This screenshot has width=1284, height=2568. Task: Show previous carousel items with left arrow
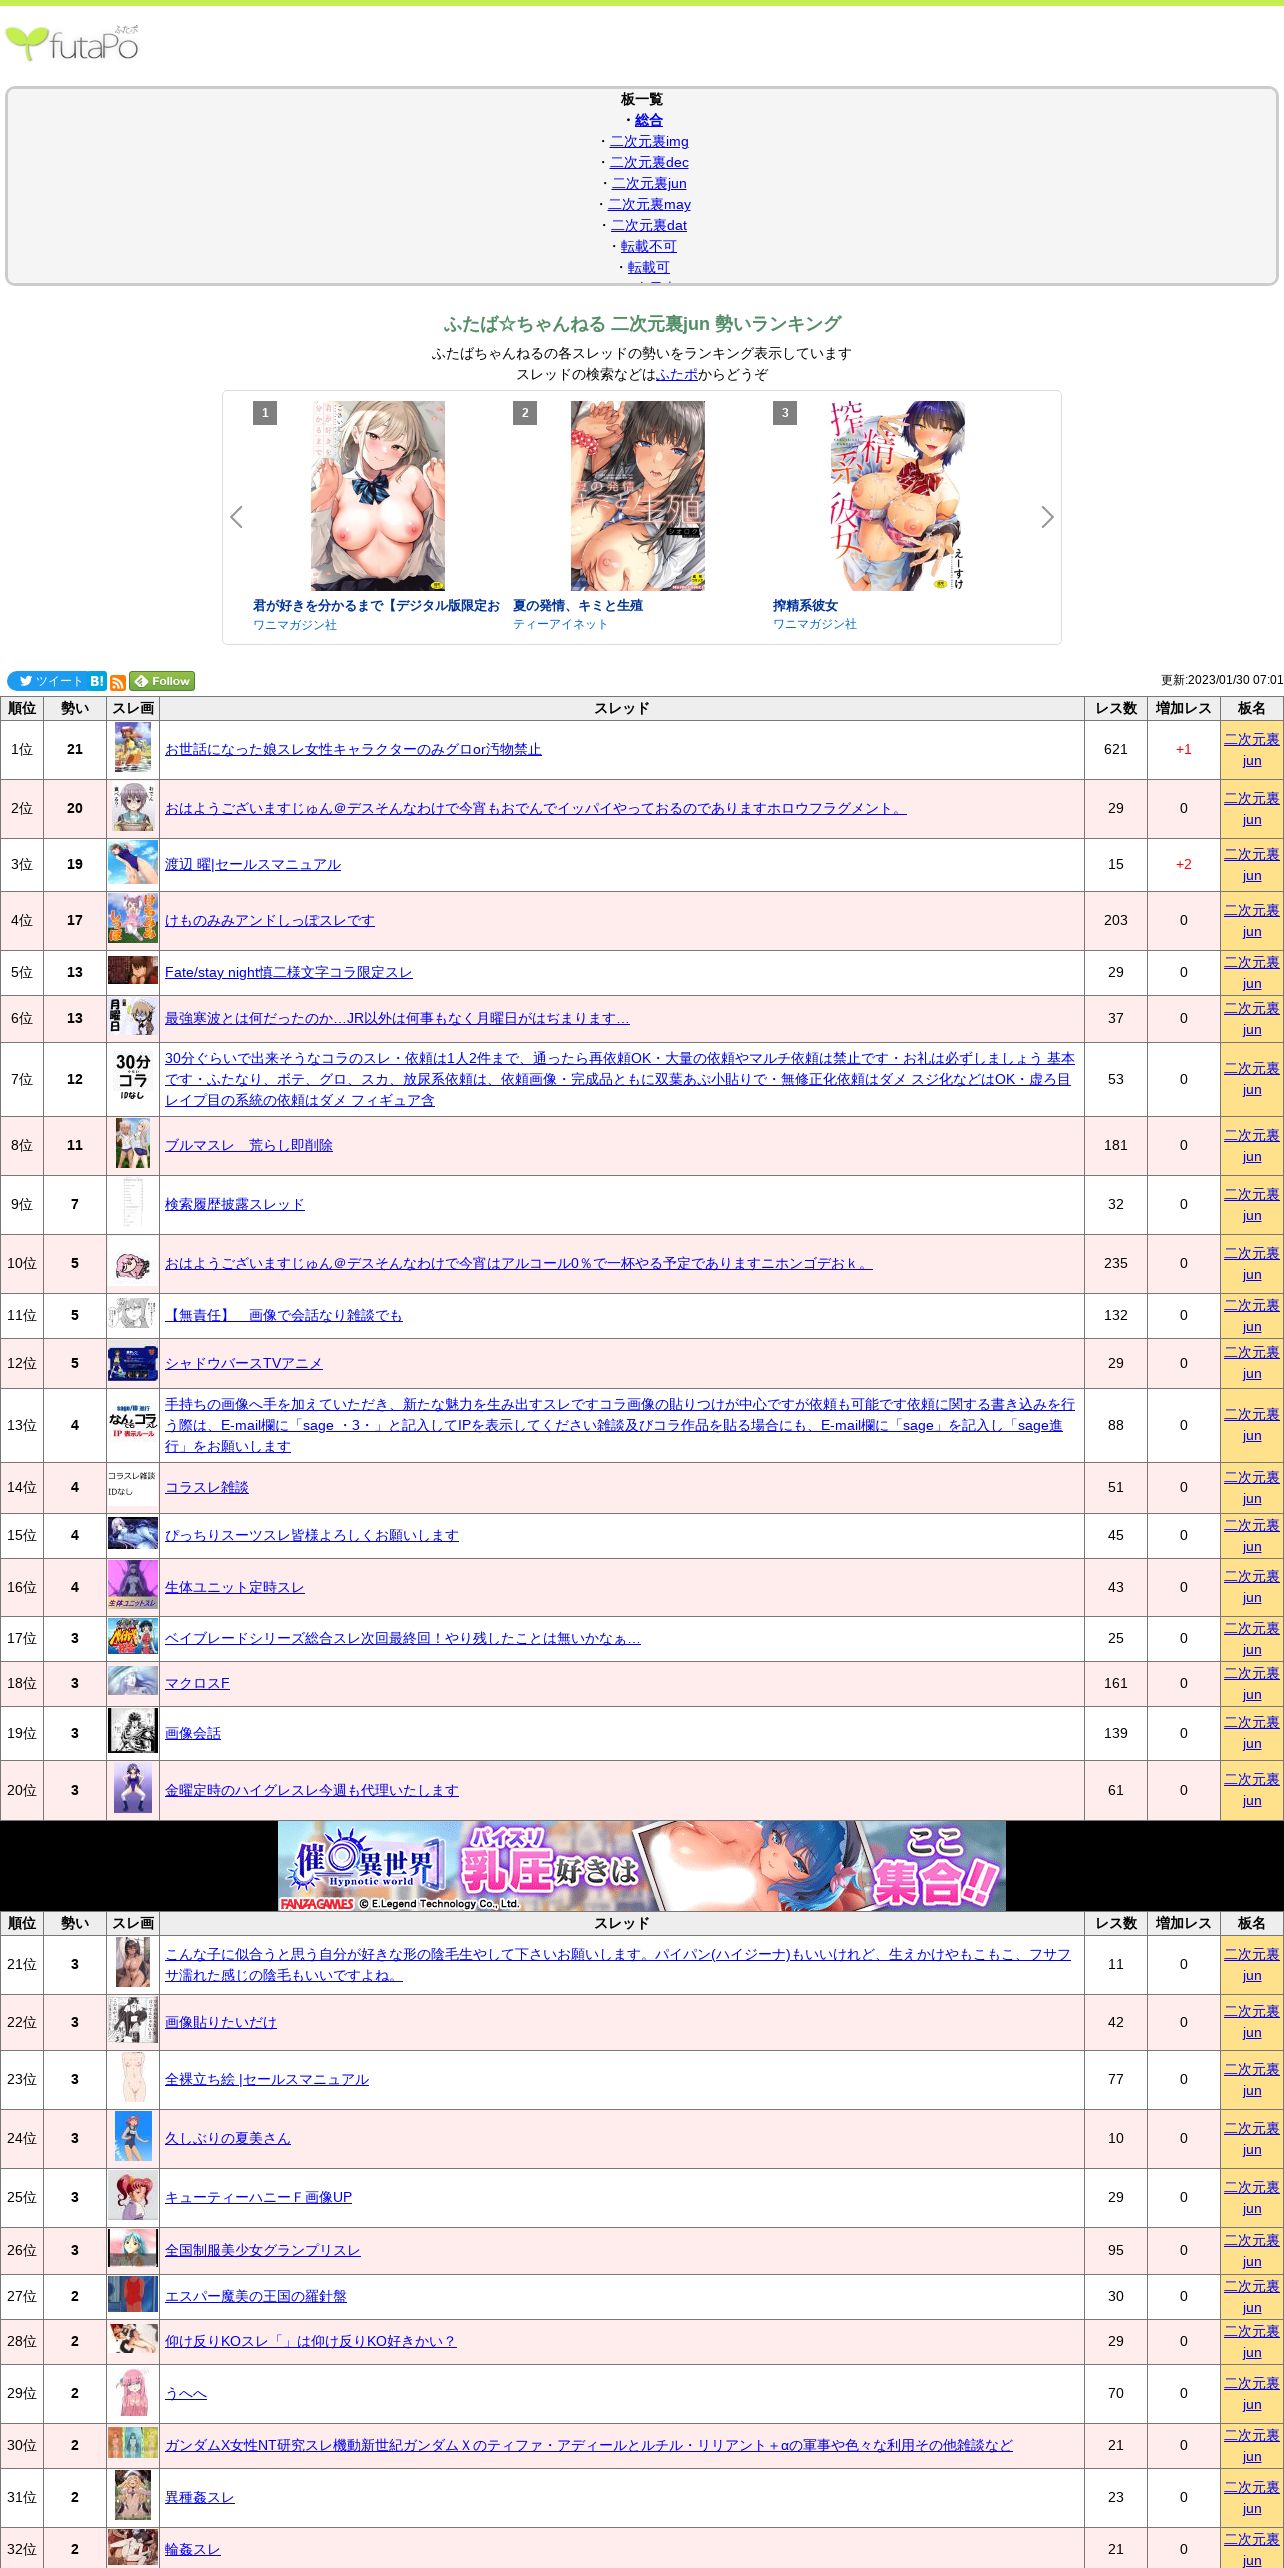pos(236,517)
